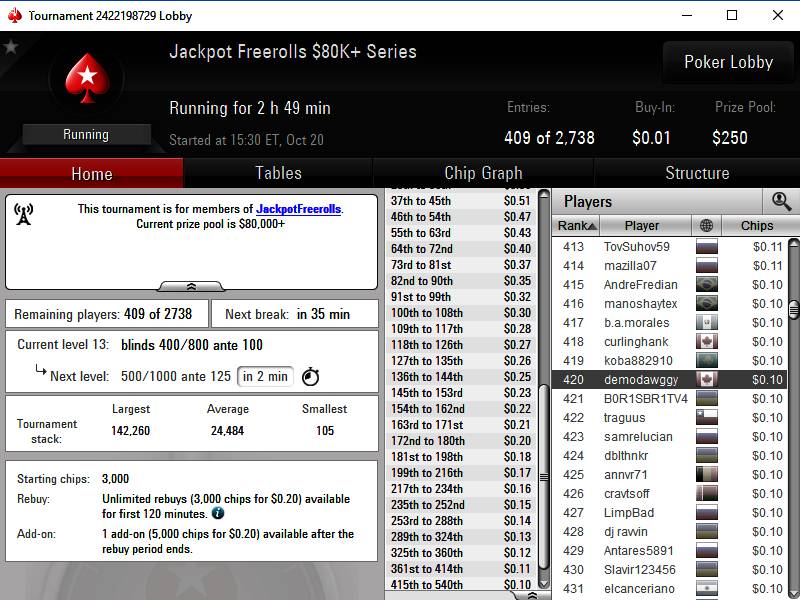Open the JackpotFreerolls link
This screenshot has width=800, height=600.
coord(298,209)
